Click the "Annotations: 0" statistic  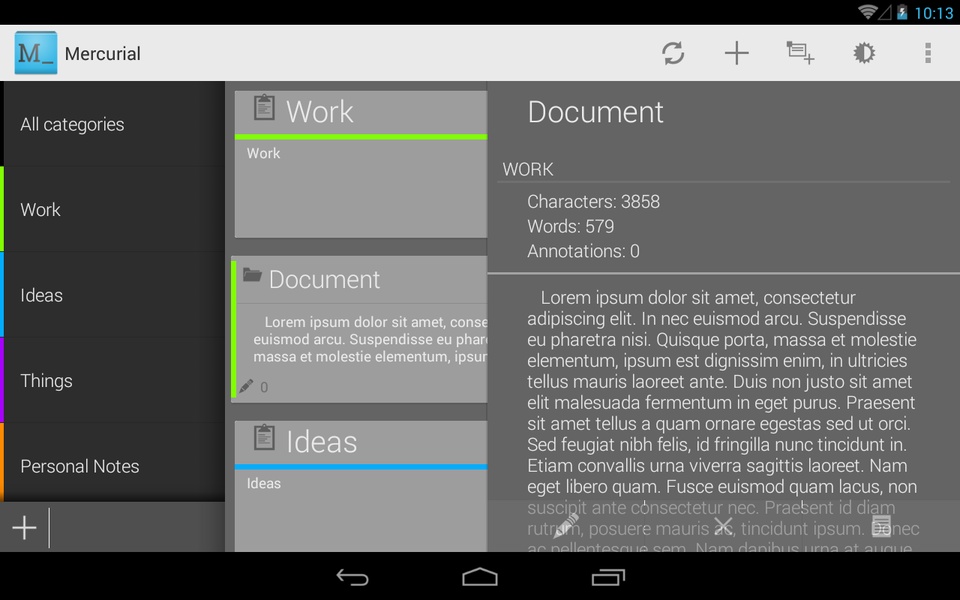(x=583, y=251)
